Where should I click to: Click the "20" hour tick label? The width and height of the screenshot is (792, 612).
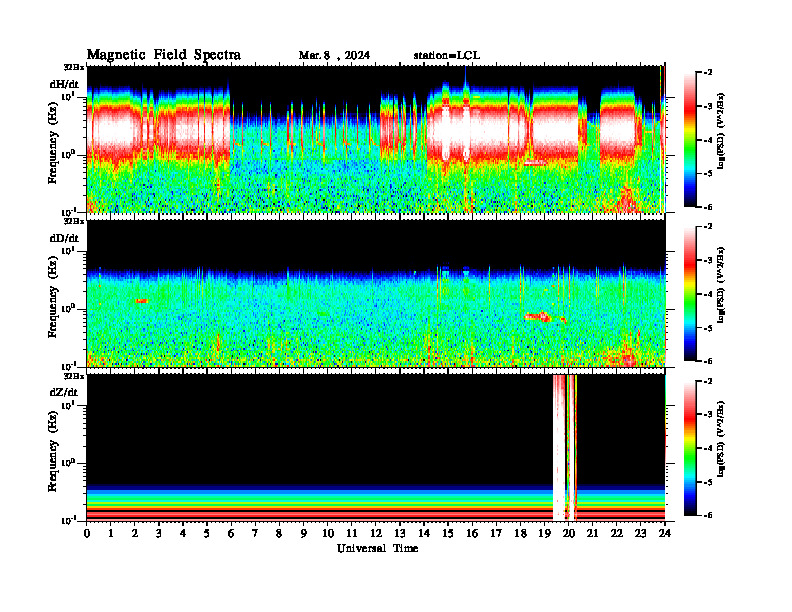click(569, 533)
